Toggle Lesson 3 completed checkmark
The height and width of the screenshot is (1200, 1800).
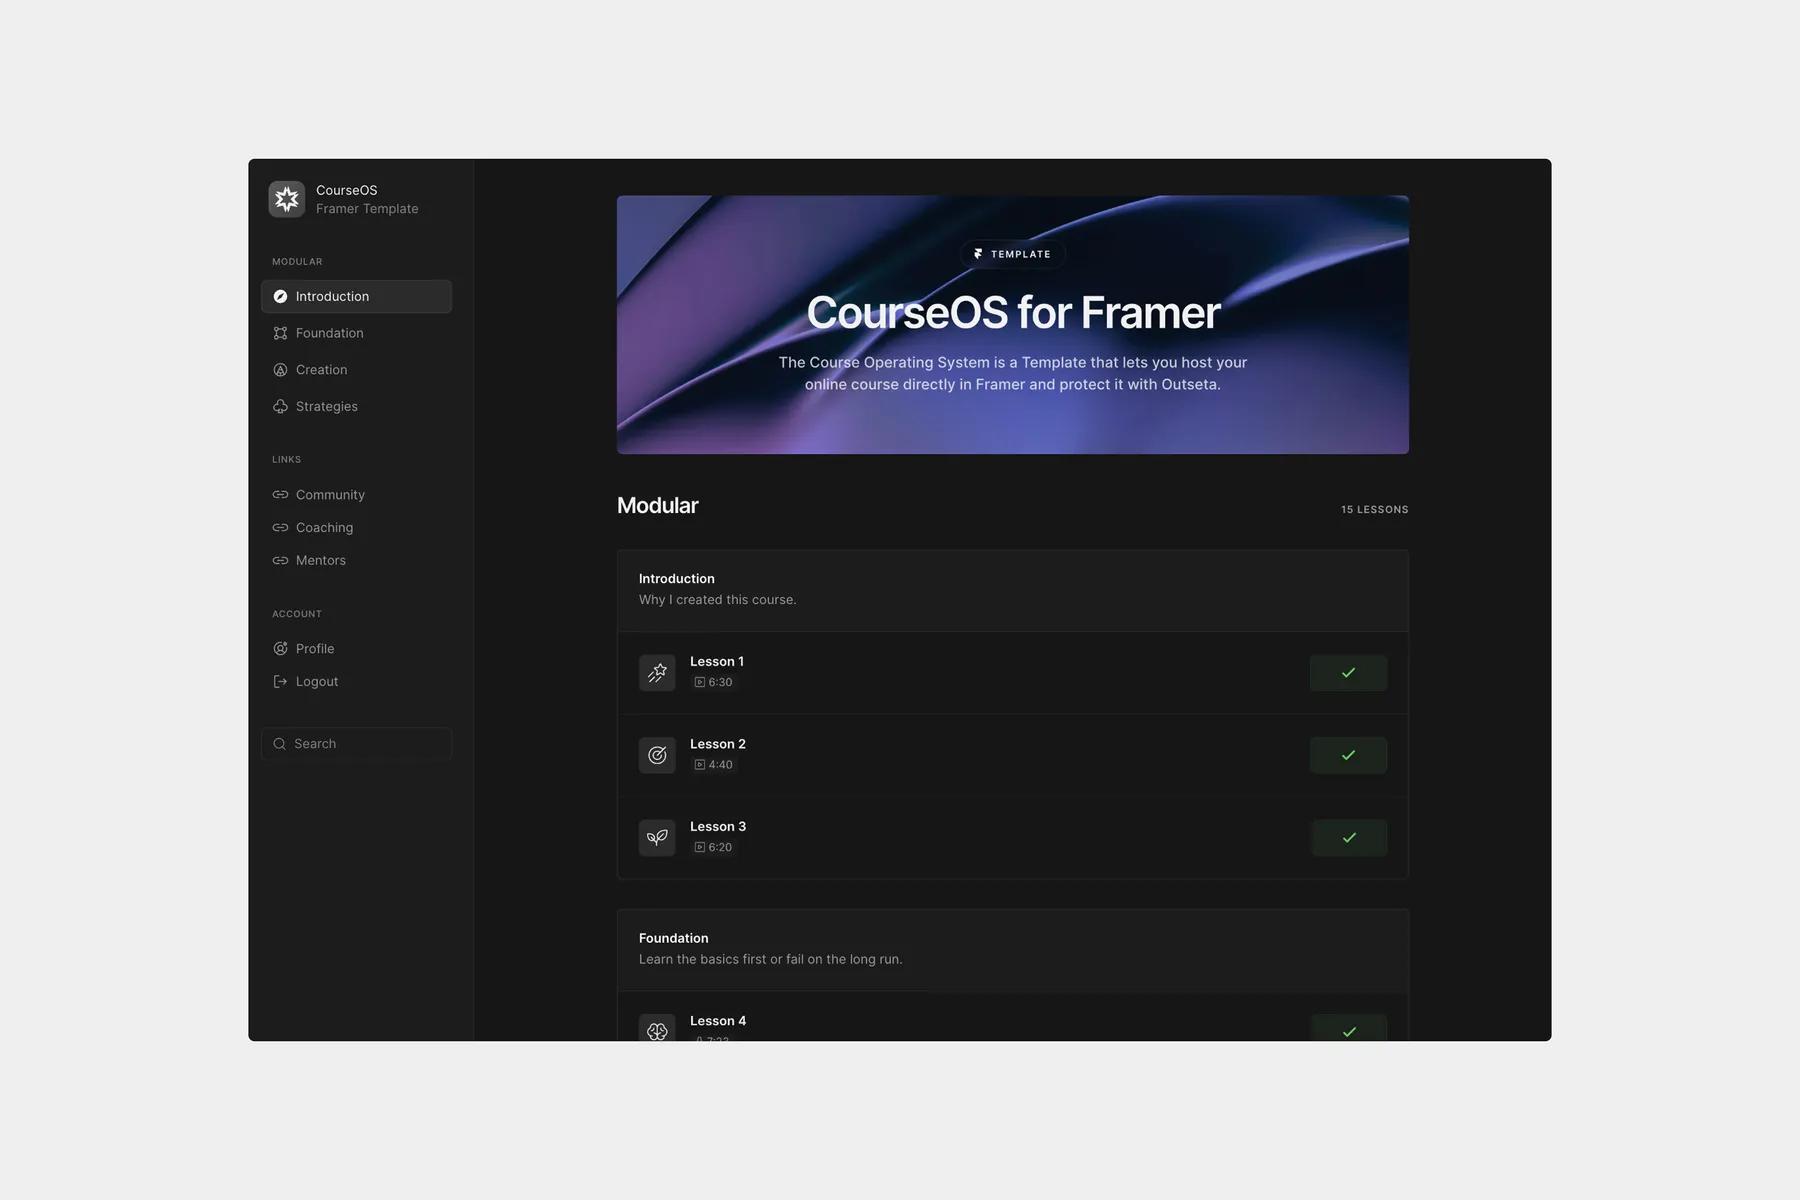coord(1349,838)
